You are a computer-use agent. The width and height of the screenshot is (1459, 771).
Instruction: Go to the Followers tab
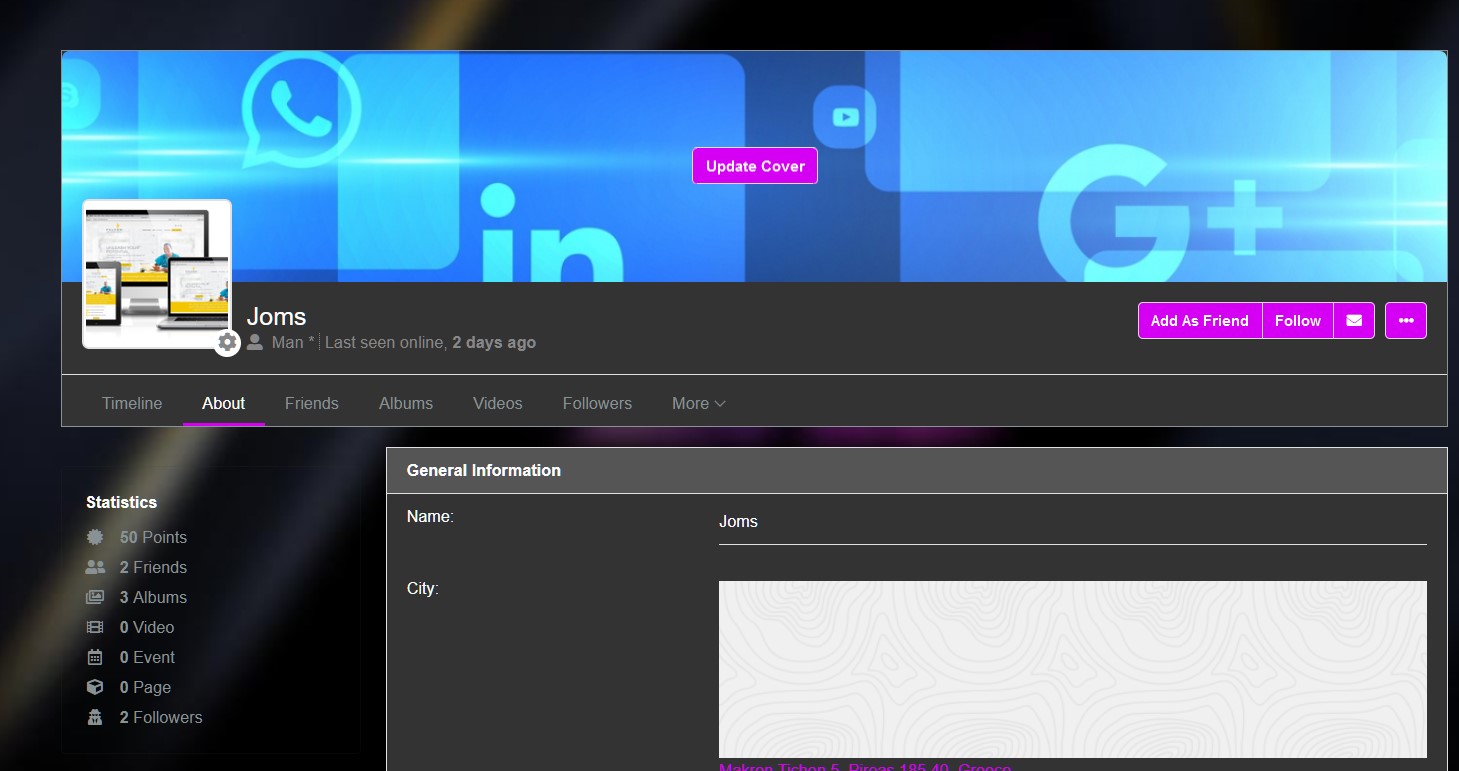pos(597,403)
